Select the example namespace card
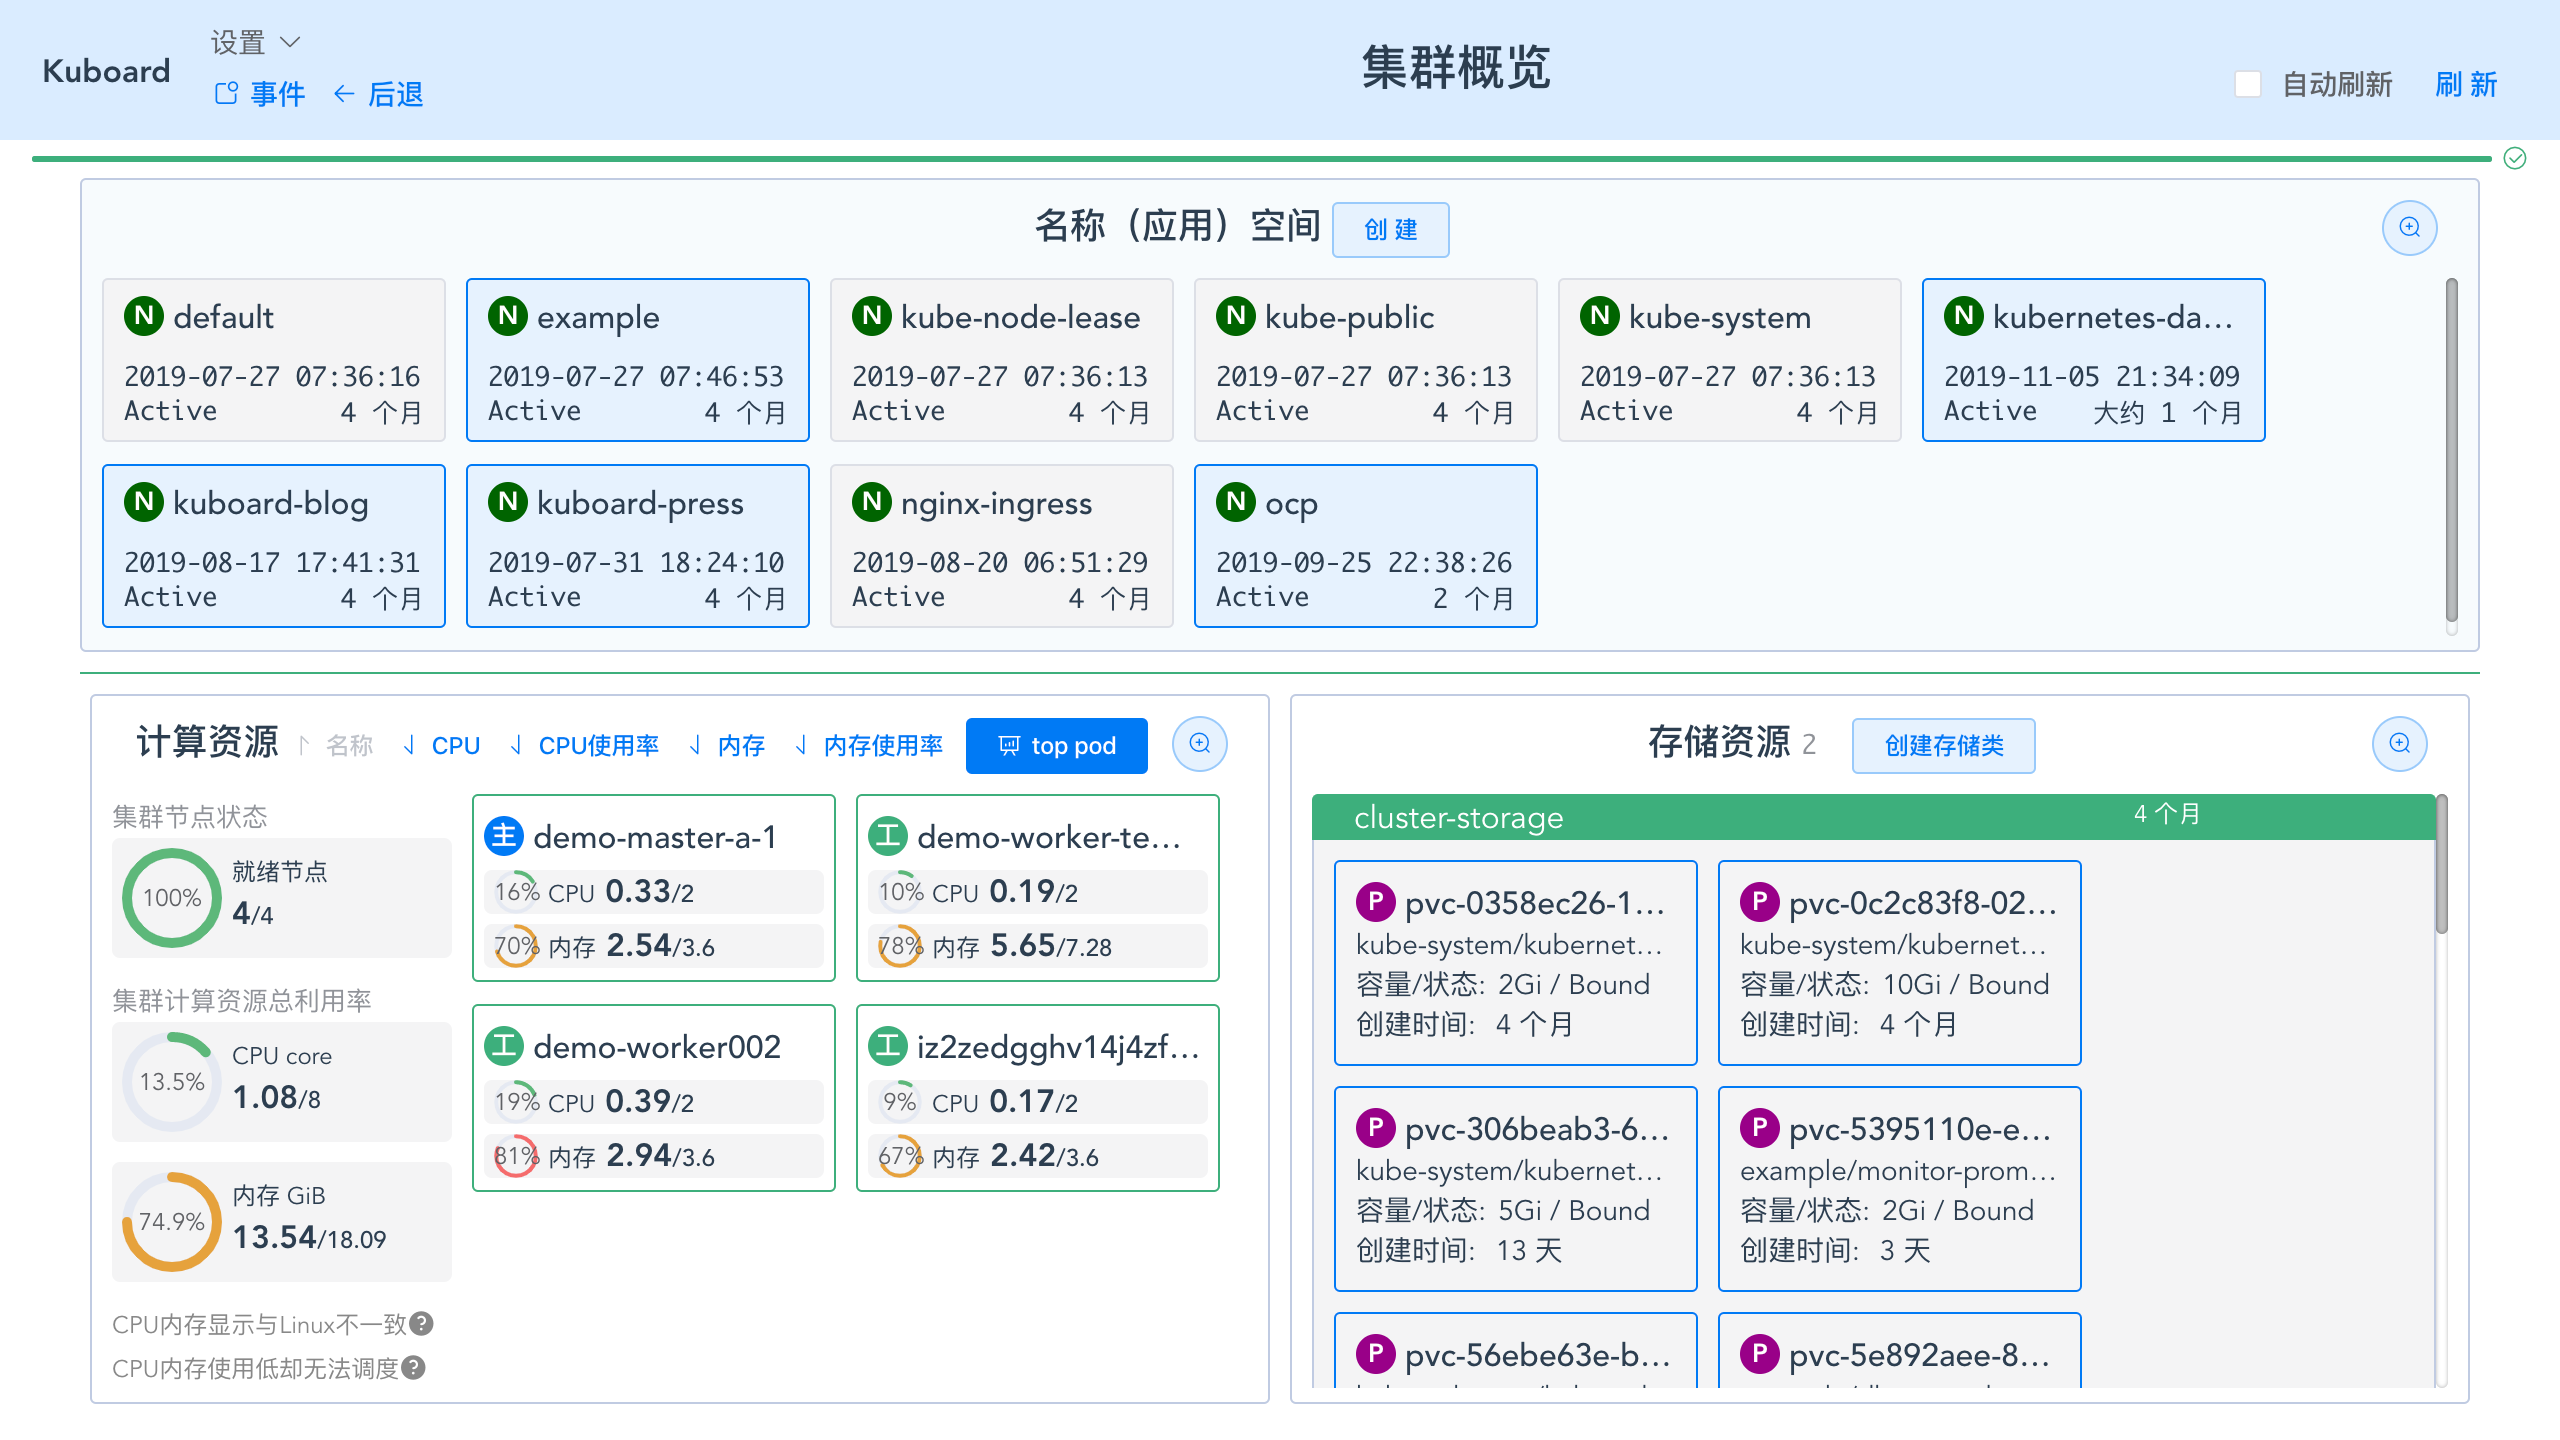Screen dimensions: 2560x1440 click(x=637, y=358)
